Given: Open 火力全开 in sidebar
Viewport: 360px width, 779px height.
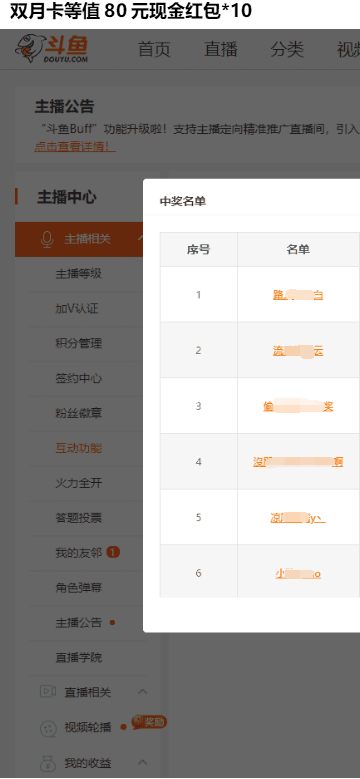Looking at the screenshot, I should point(78,483).
